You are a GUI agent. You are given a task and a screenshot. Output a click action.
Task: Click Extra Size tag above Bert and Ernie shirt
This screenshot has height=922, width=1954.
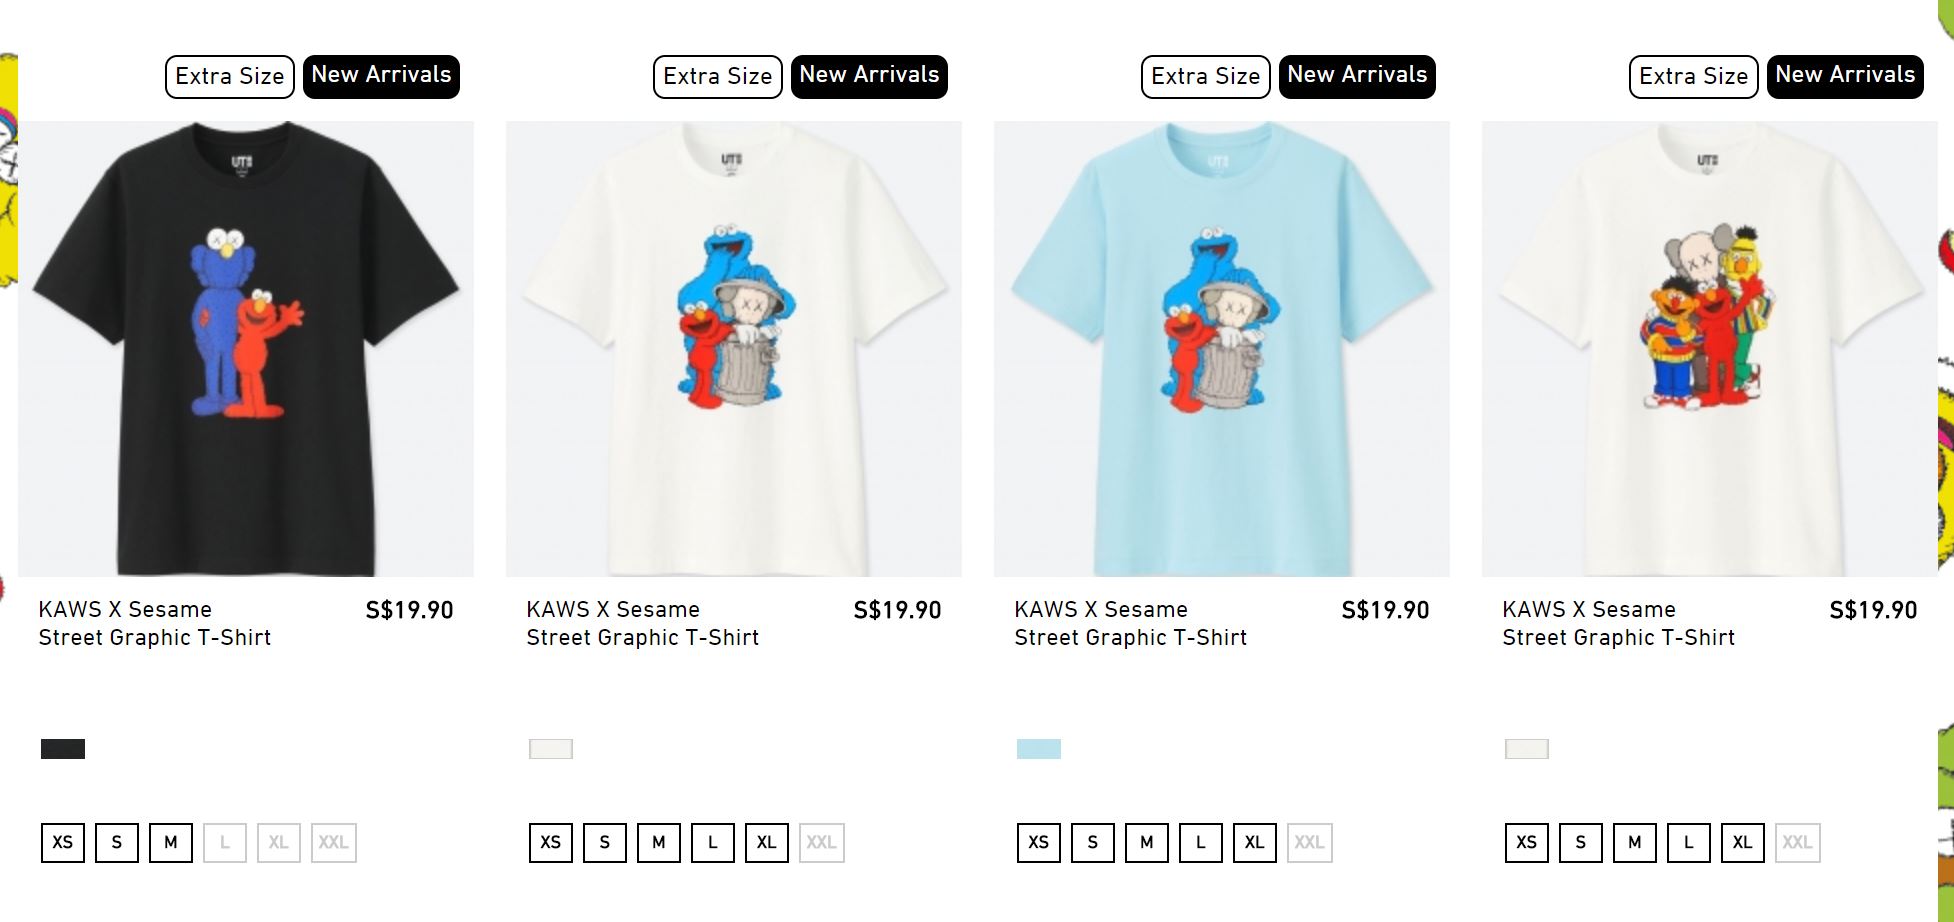click(x=1694, y=76)
